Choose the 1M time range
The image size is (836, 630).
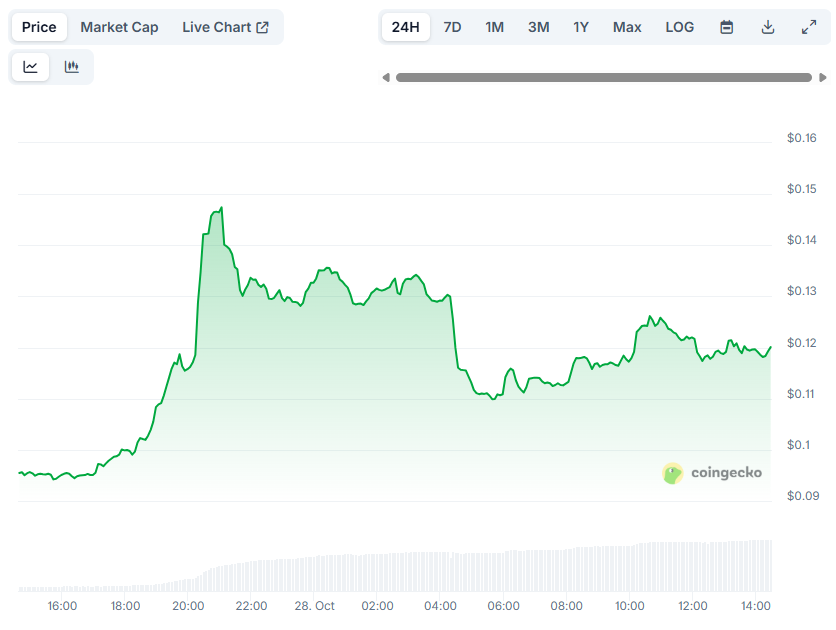point(494,27)
